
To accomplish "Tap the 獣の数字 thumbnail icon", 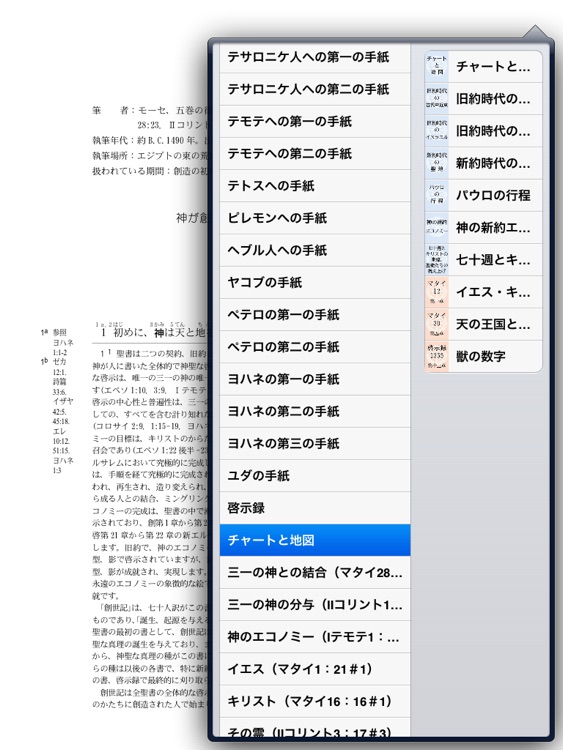I will point(436,356).
